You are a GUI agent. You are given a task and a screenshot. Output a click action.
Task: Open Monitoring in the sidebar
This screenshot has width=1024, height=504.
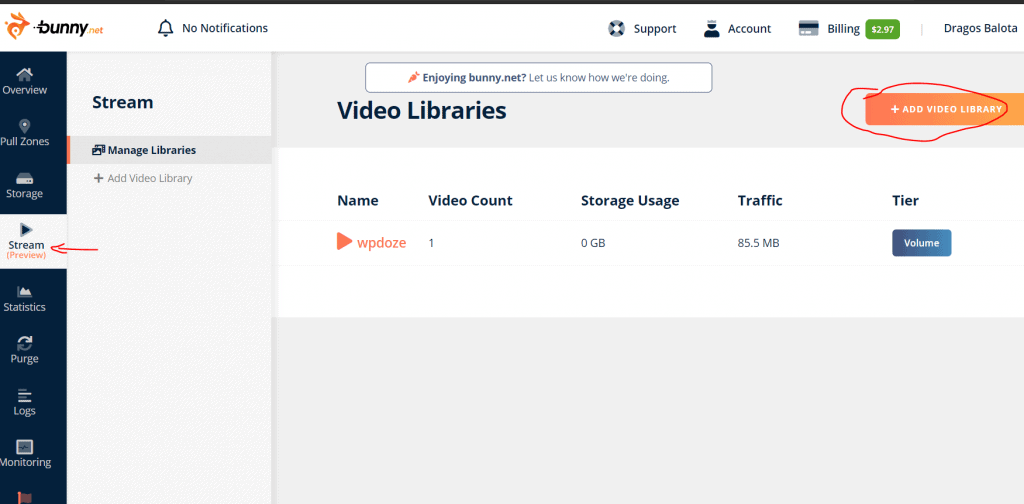click(x=25, y=454)
